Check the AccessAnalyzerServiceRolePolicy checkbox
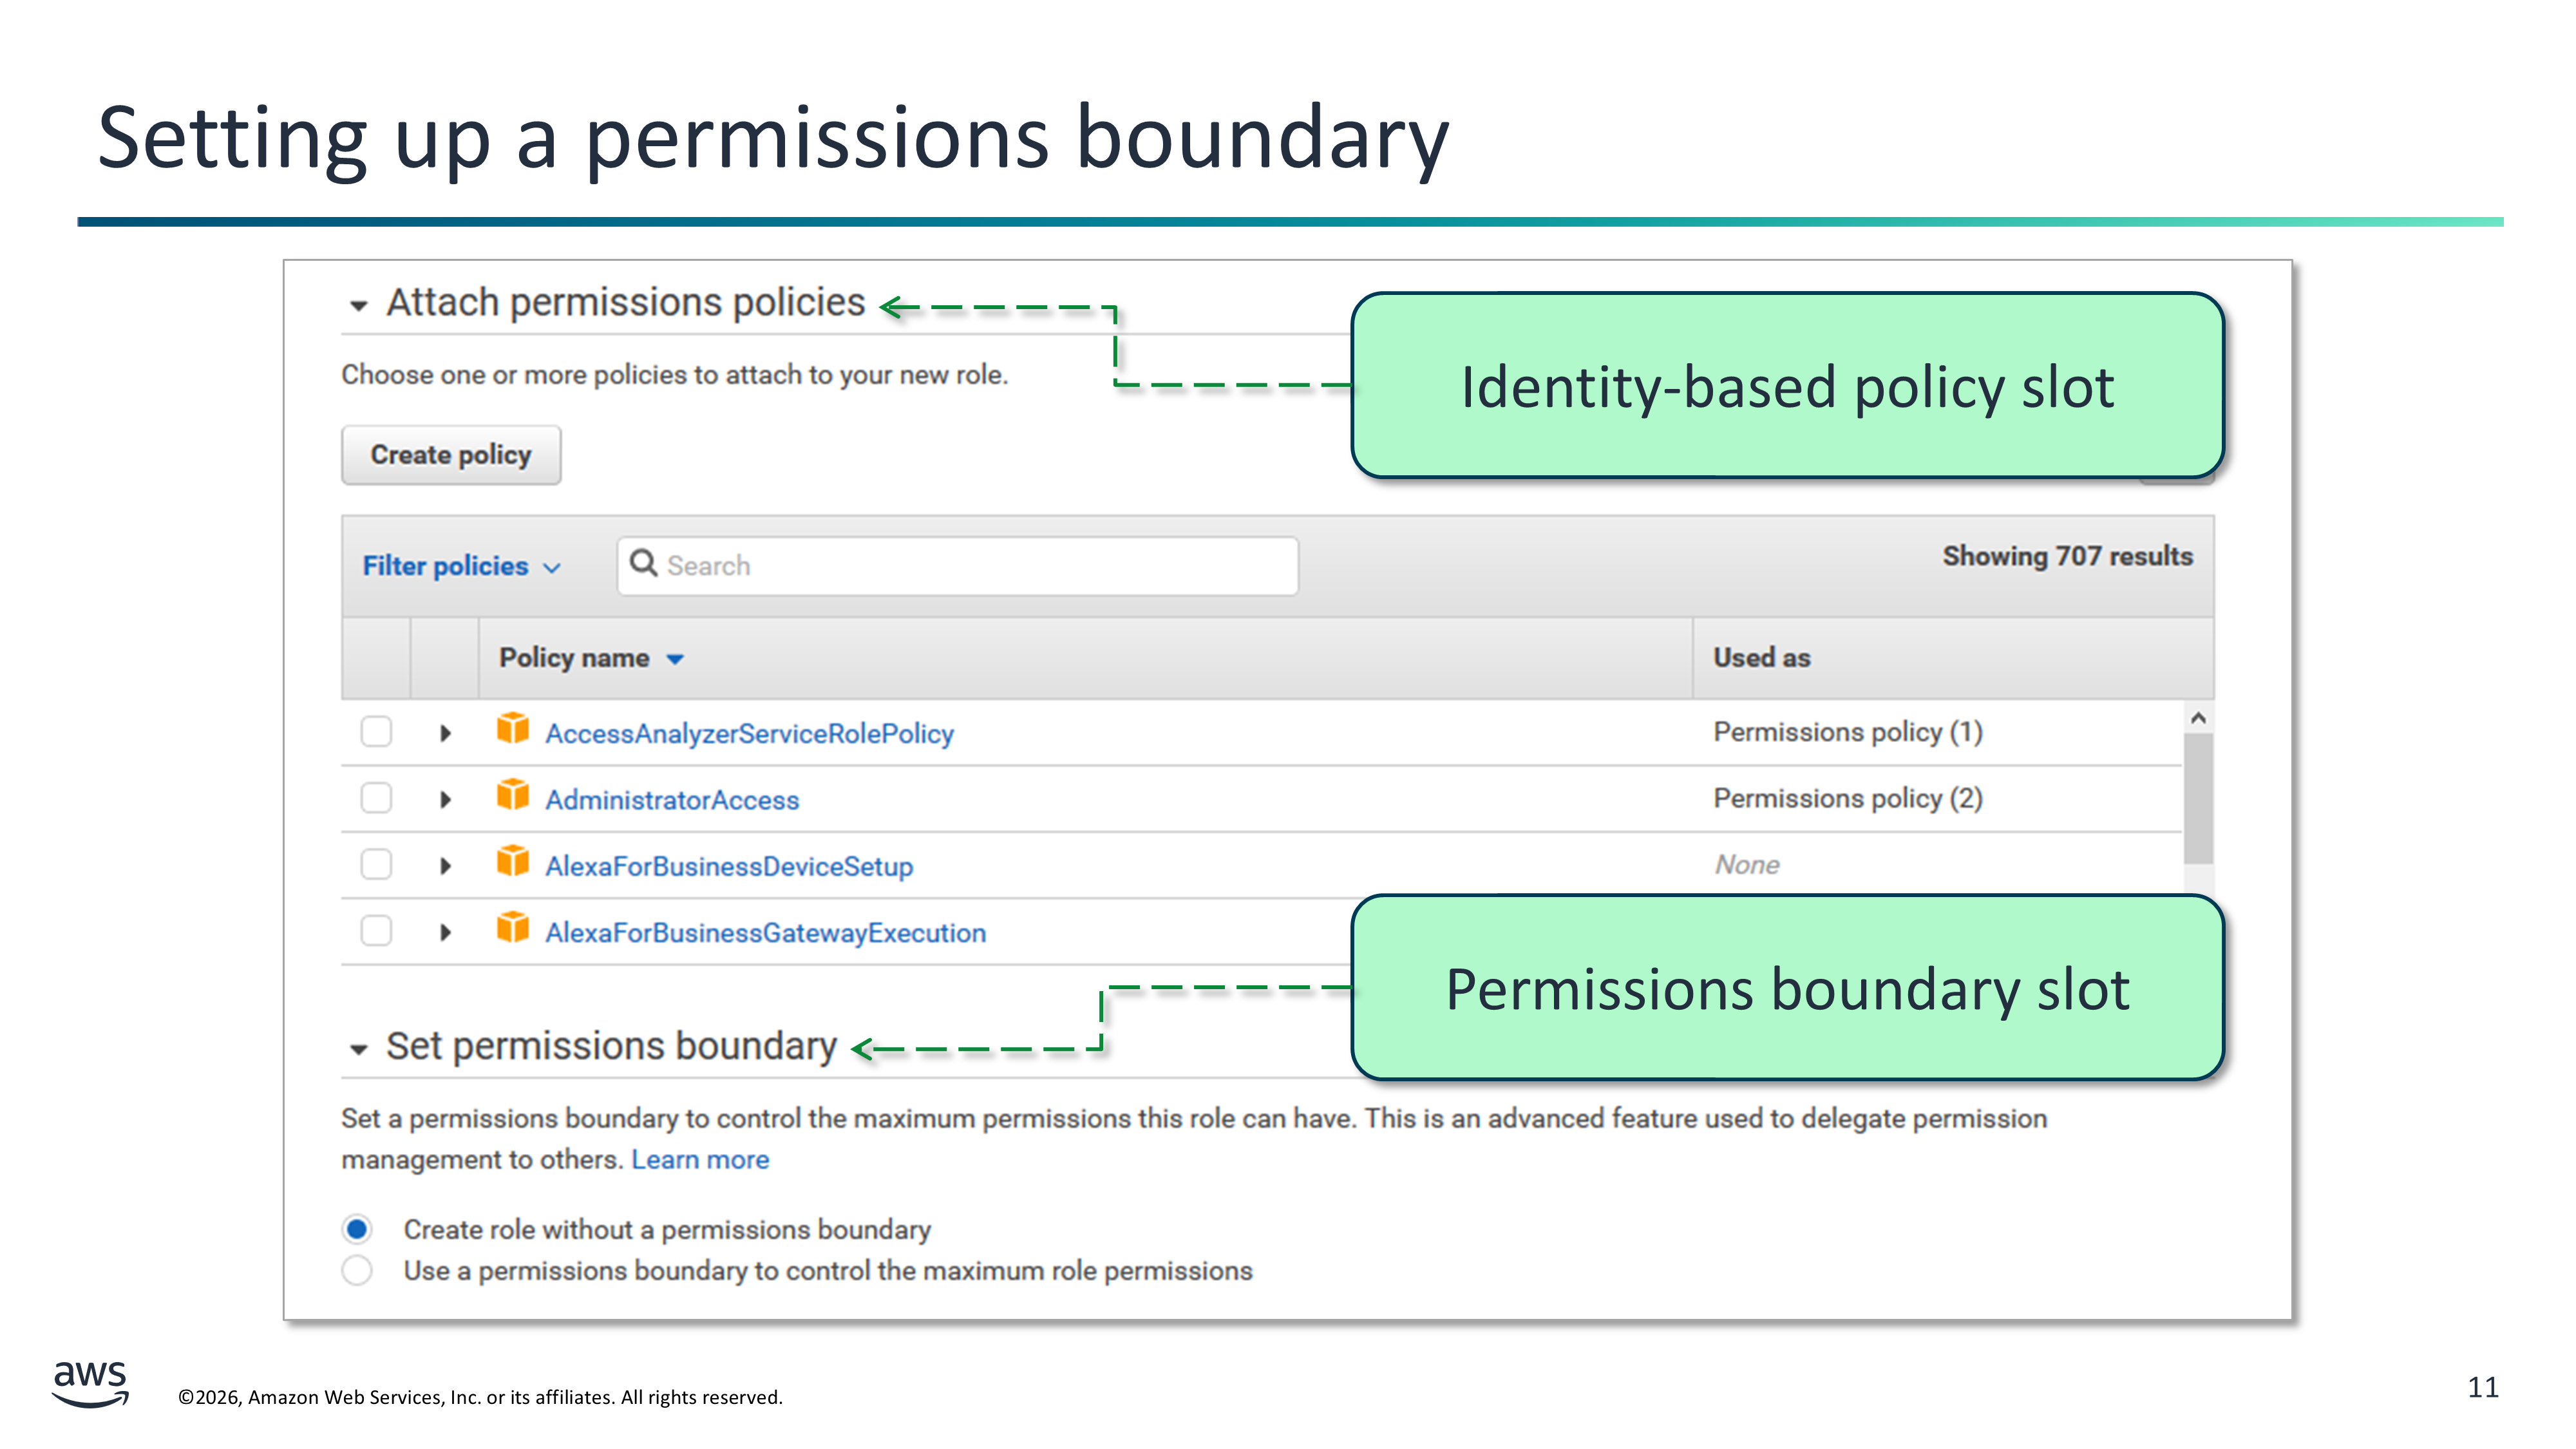 [376, 732]
